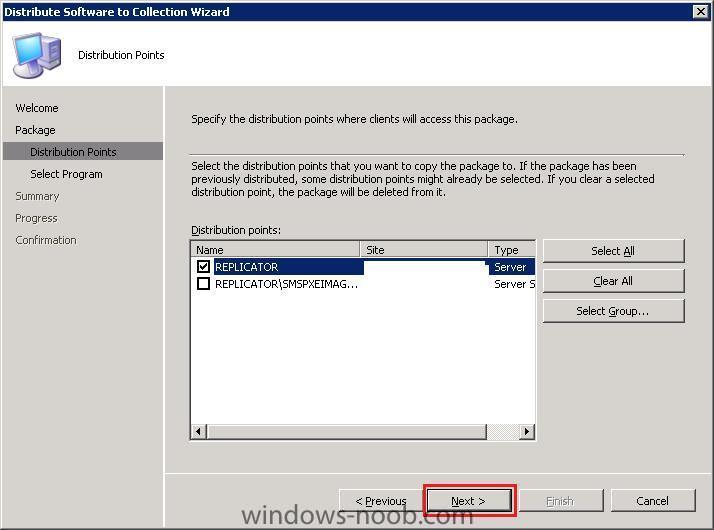The width and height of the screenshot is (714, 530).
Task: Click Clear All button
Action: [x=613, y=281]
